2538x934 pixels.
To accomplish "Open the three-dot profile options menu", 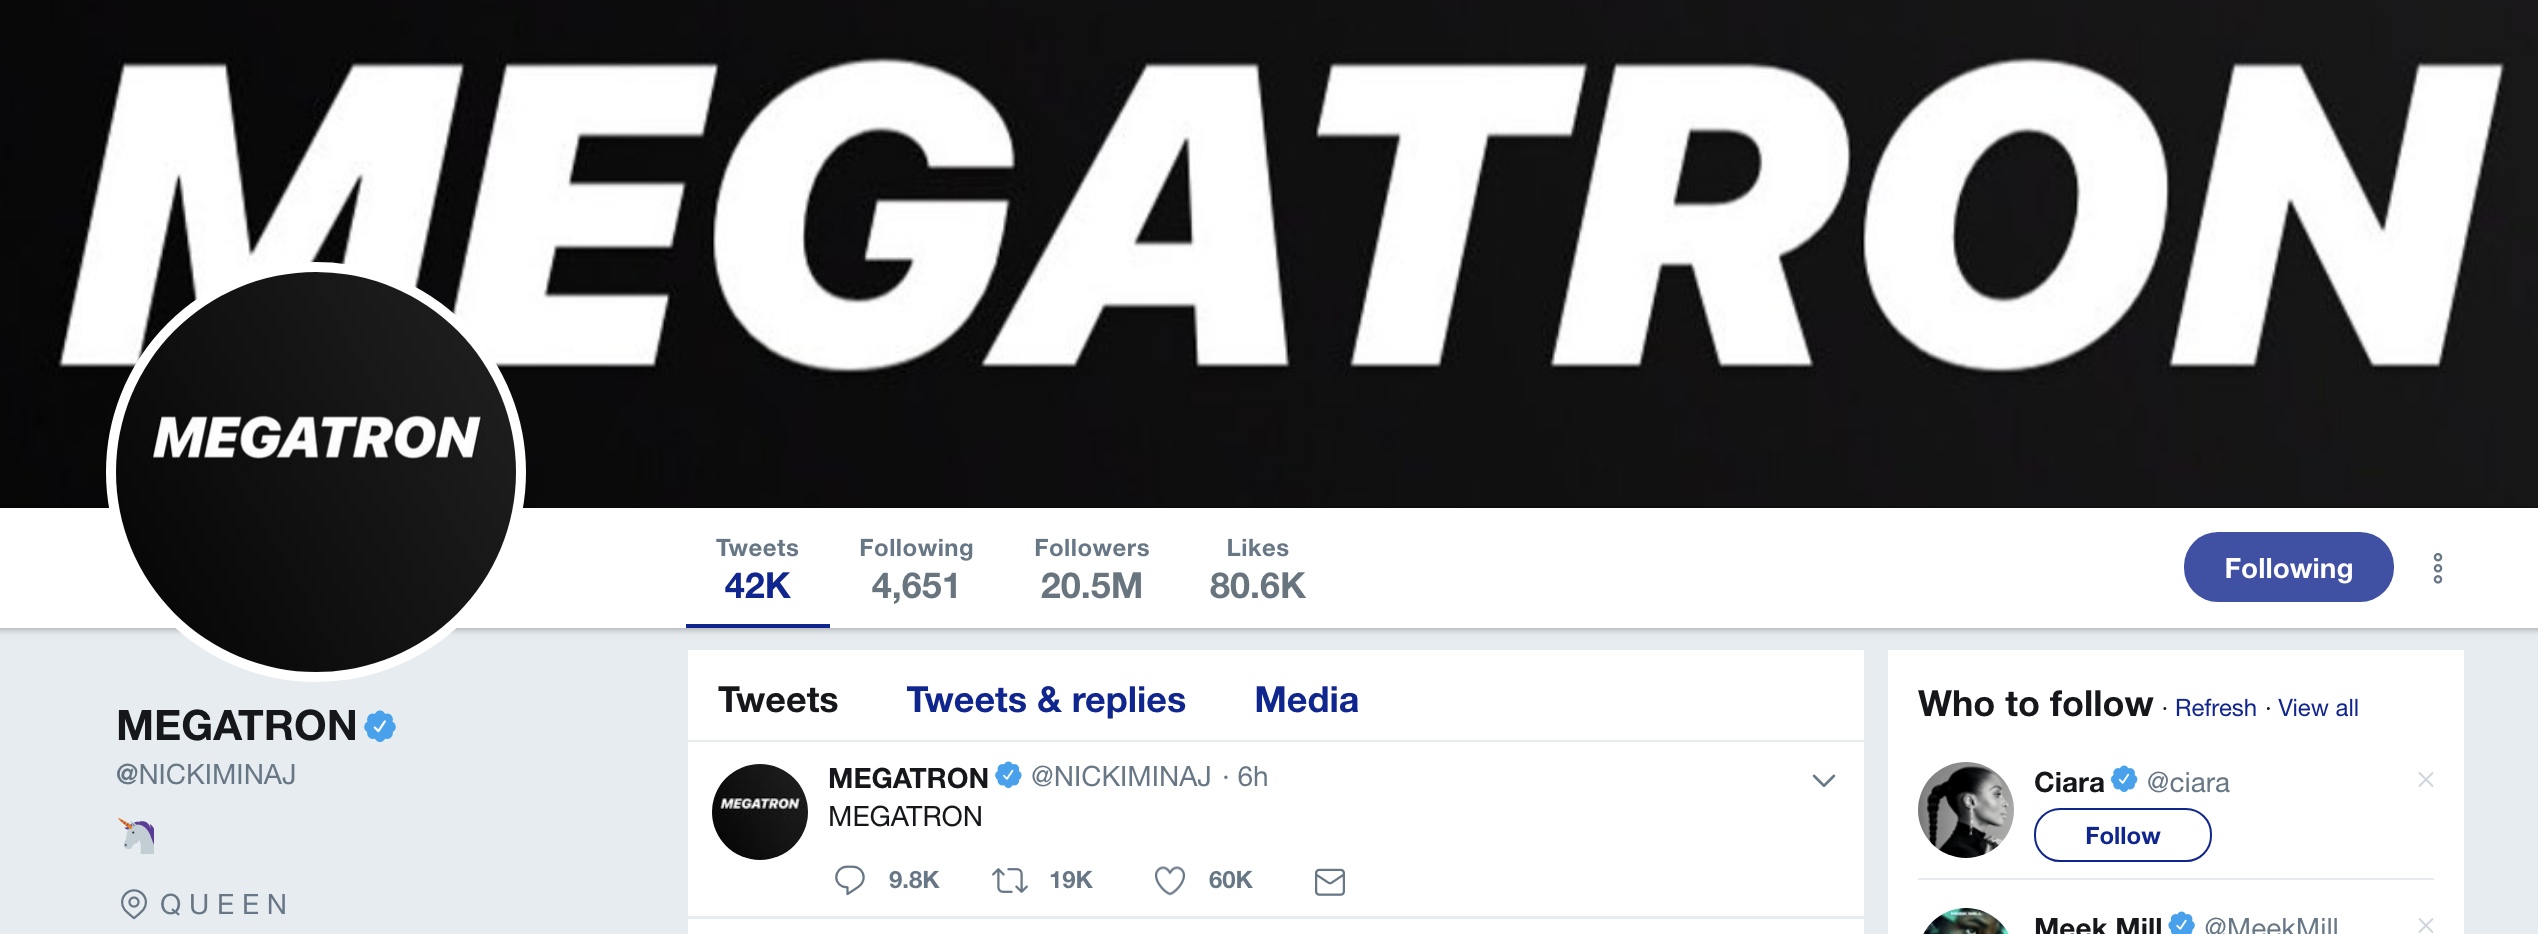I will tap(2438, 568).
